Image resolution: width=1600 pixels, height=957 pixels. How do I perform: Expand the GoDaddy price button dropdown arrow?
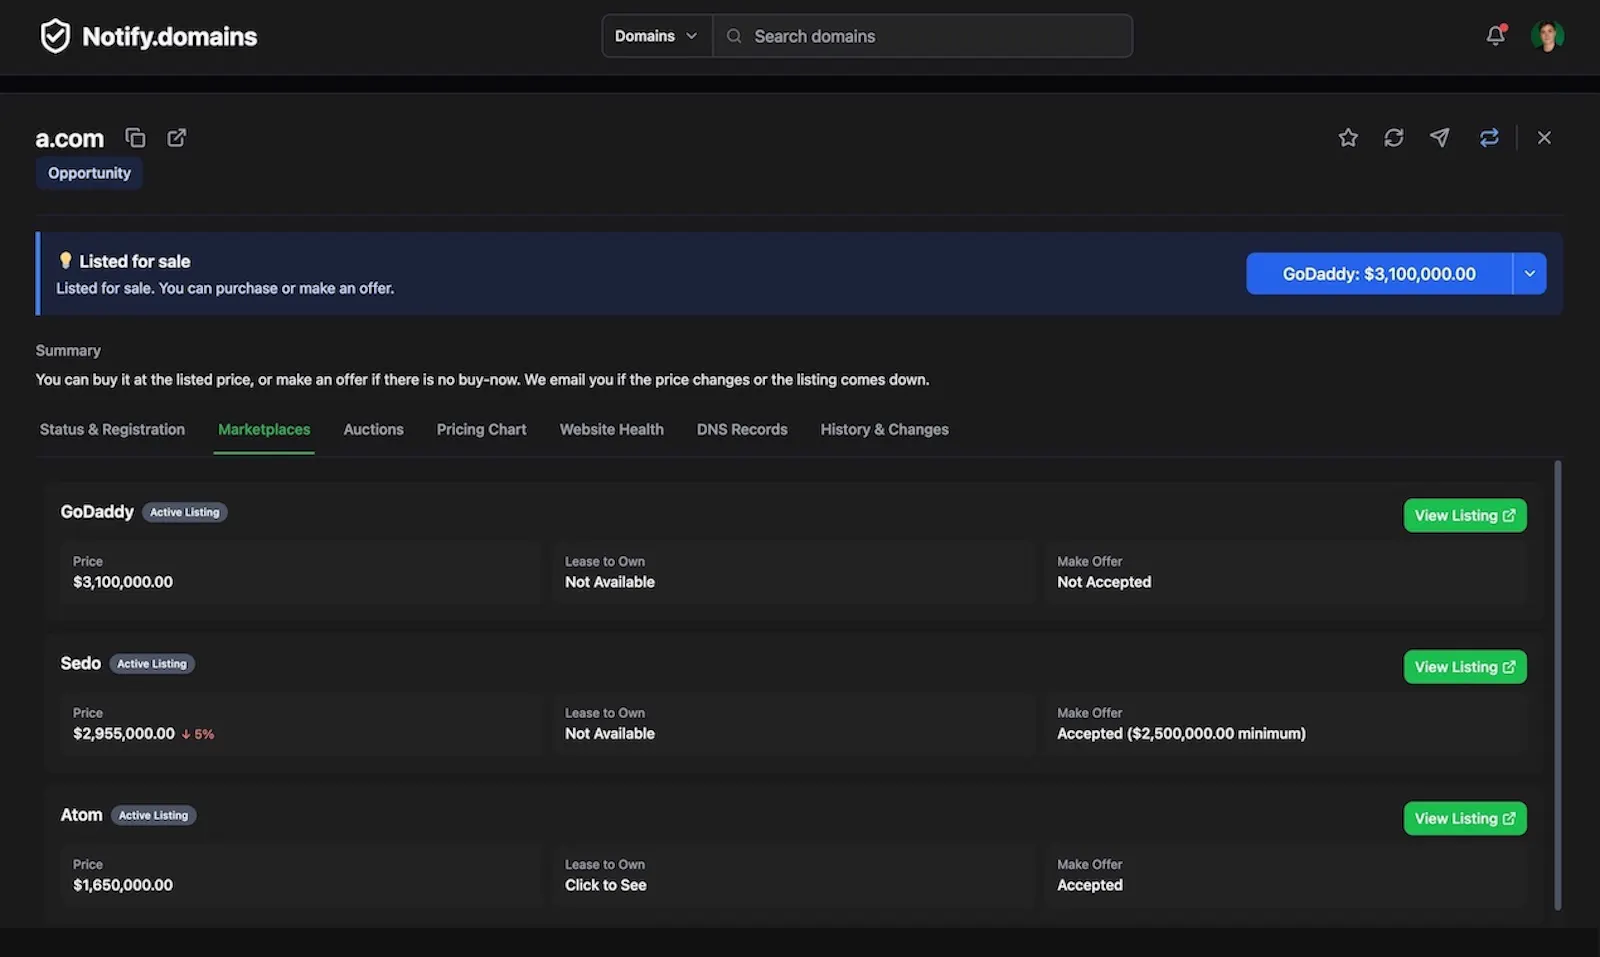1529,274
